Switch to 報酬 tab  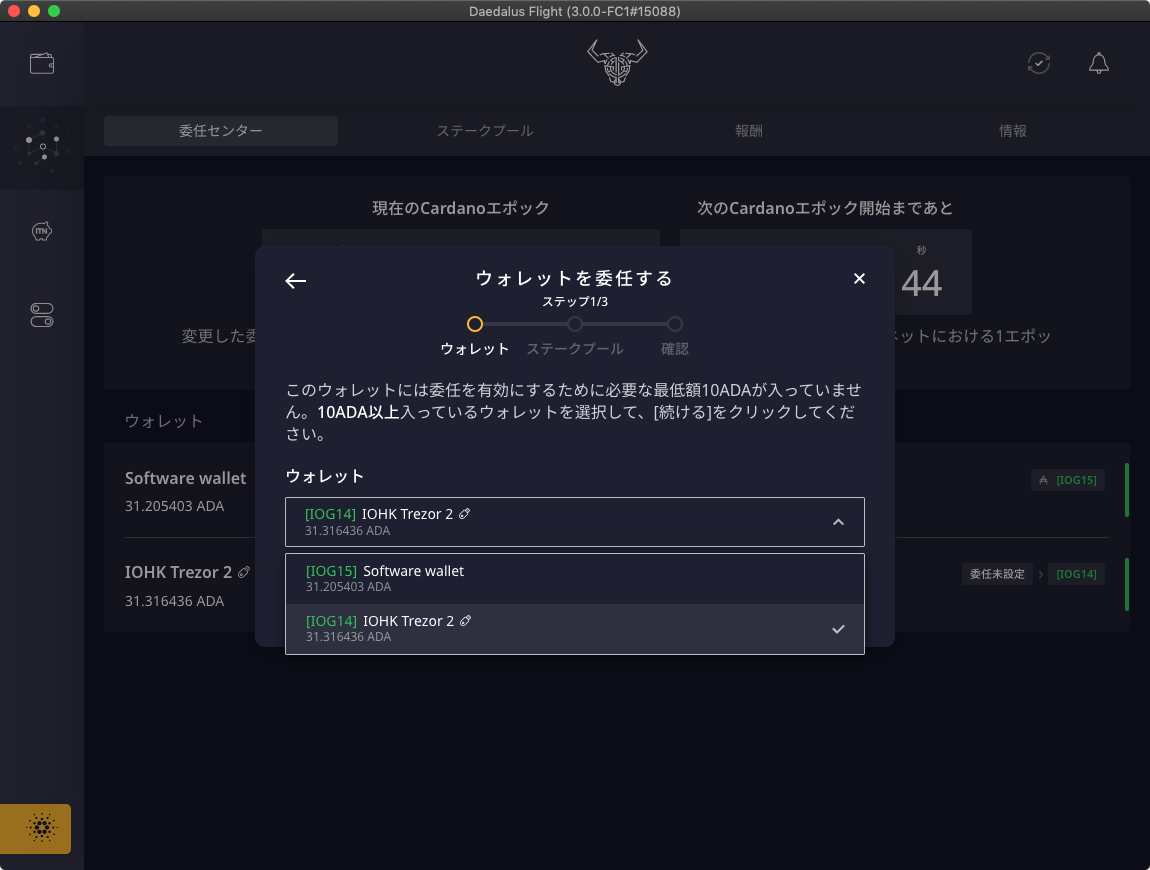coord(749,131)
